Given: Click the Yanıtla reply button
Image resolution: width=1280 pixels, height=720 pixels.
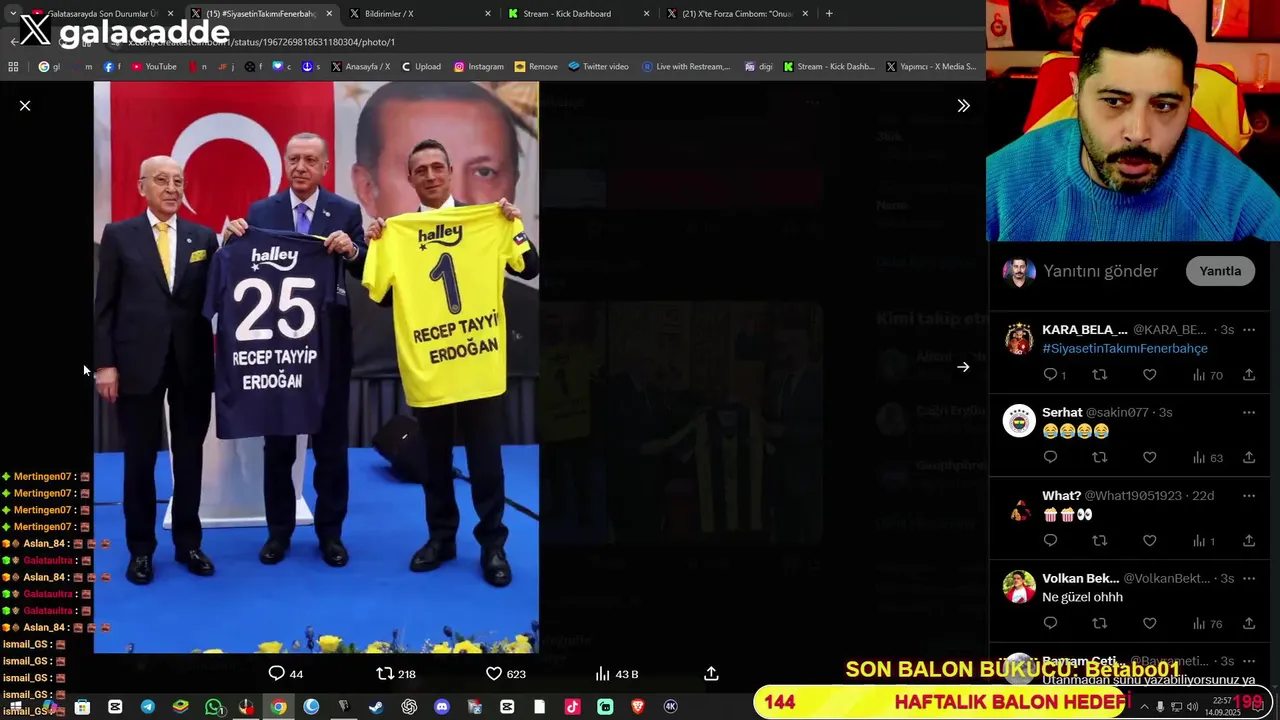Looking at the screenshot, I should (1220, 271).
